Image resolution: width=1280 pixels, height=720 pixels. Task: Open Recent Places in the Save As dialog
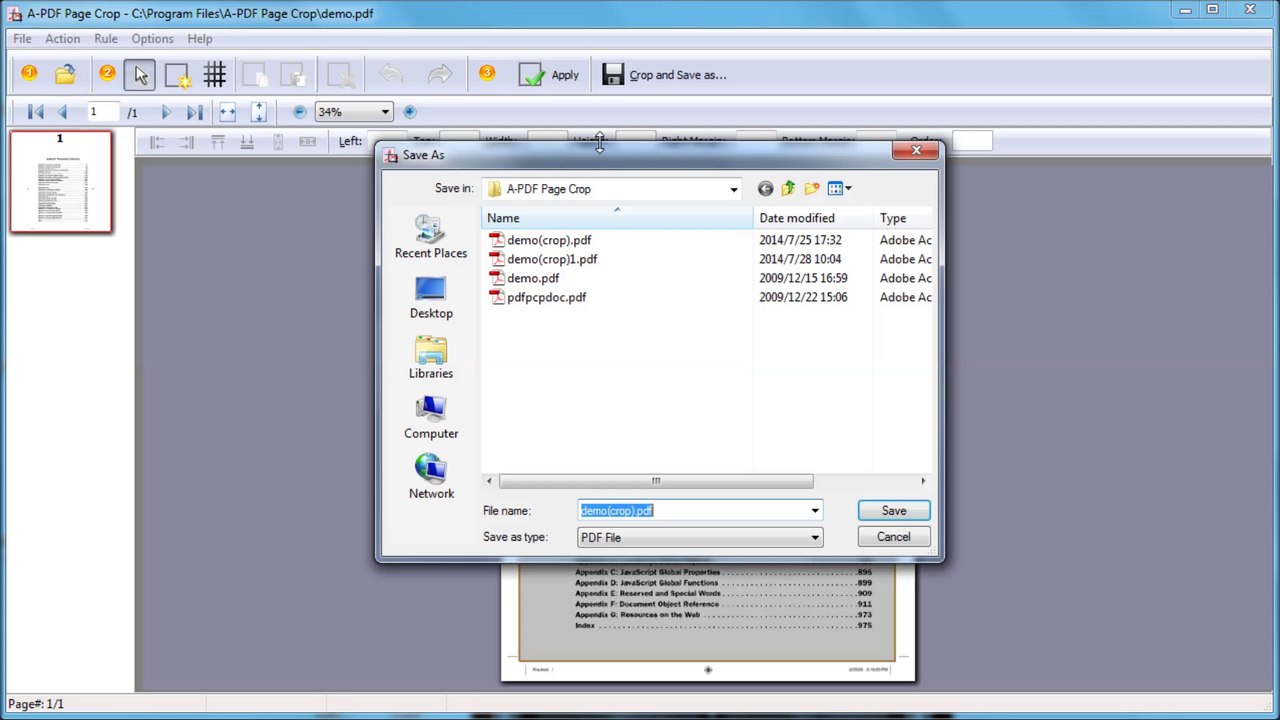pyautogui.click(x=431, y=238)
